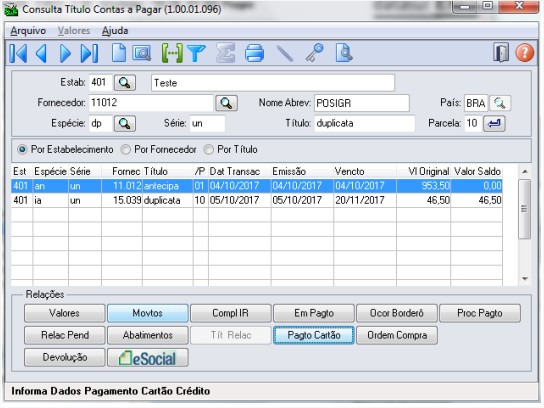
Task: Click the Título field with duplicata
Action: [365, 124]
